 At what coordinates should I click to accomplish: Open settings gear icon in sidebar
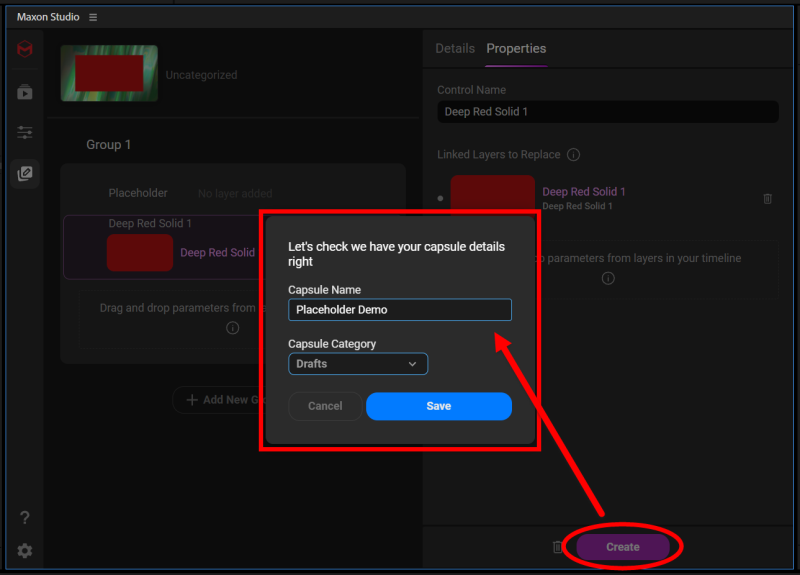[24, 551]
